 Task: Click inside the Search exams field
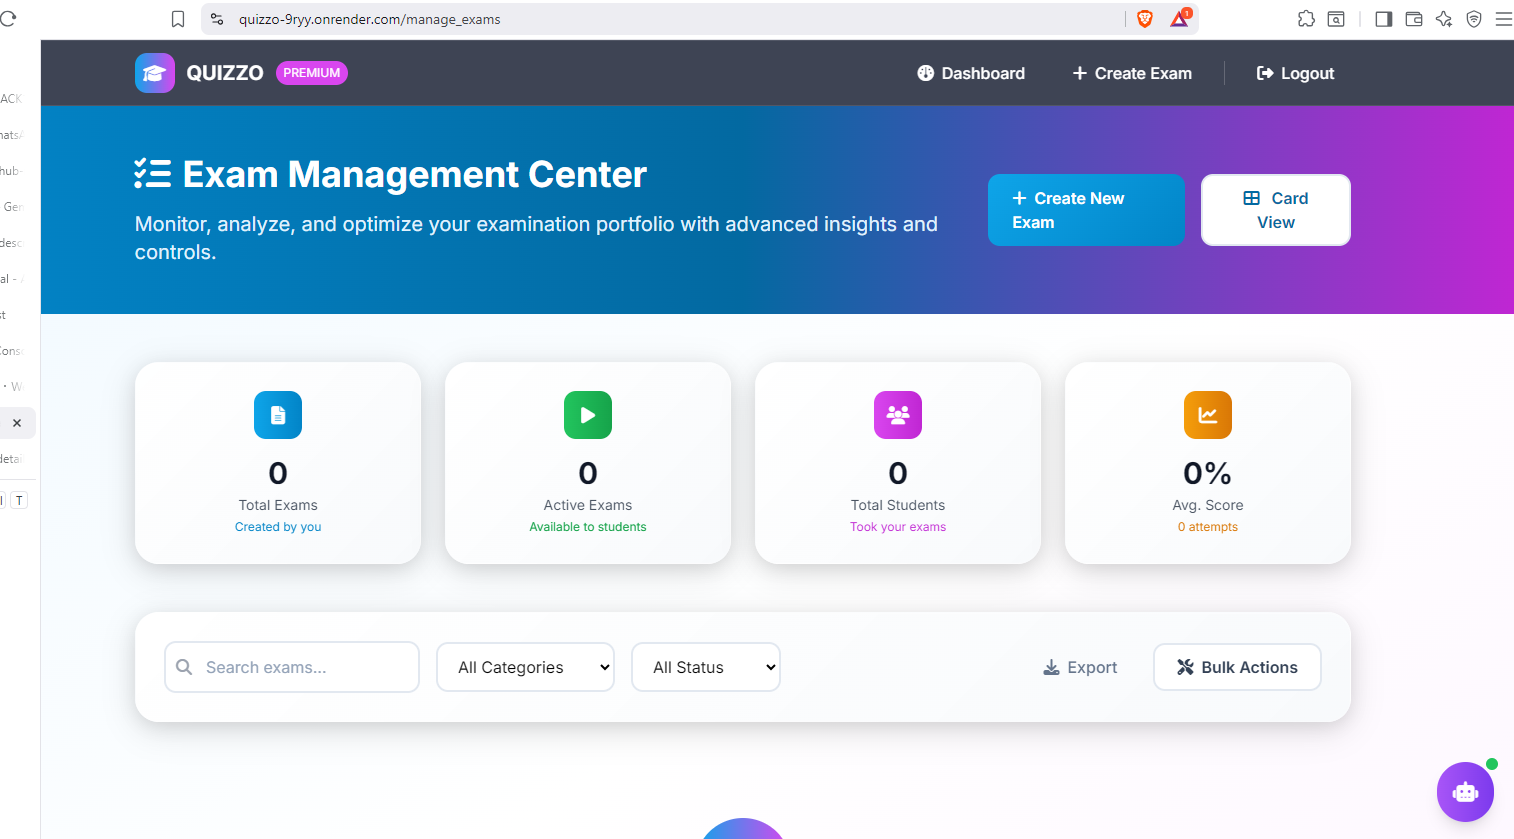point(292,667)
